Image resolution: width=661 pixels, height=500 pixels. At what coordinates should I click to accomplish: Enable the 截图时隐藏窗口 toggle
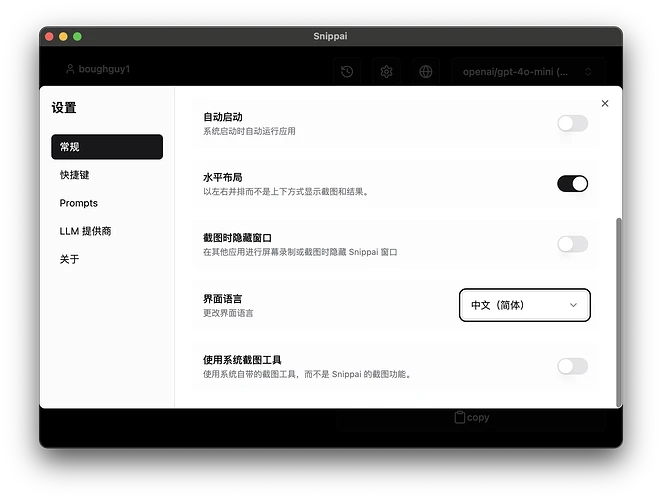(x=572, y=244)
